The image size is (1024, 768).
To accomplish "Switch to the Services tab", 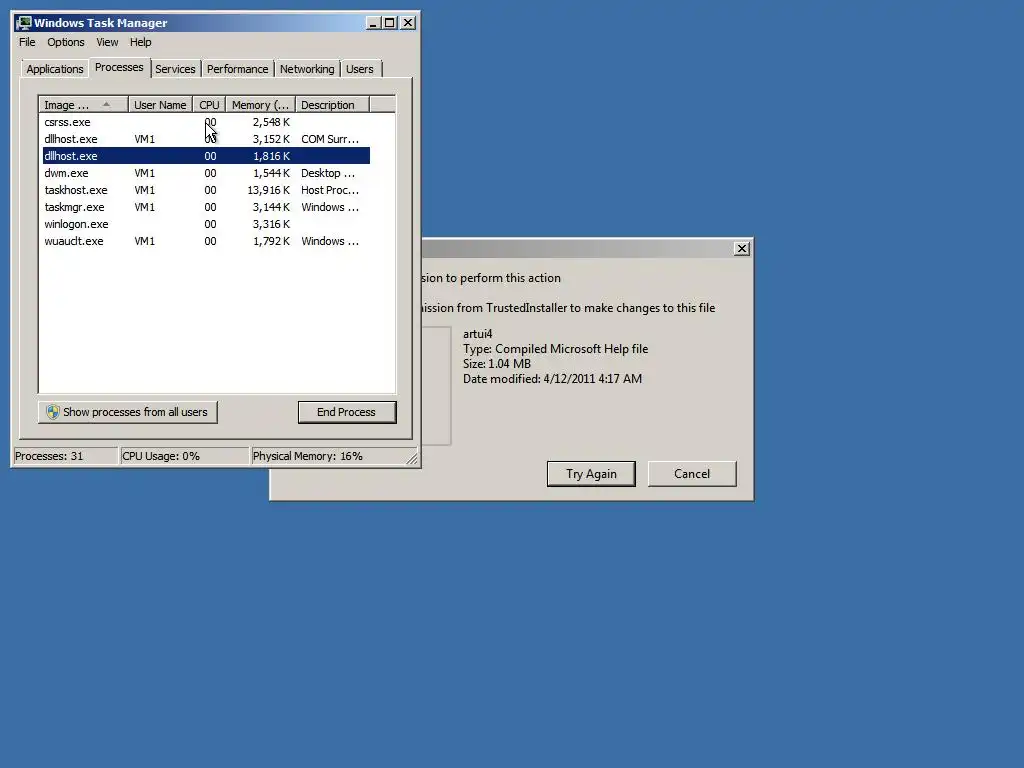I will (175, 69).
